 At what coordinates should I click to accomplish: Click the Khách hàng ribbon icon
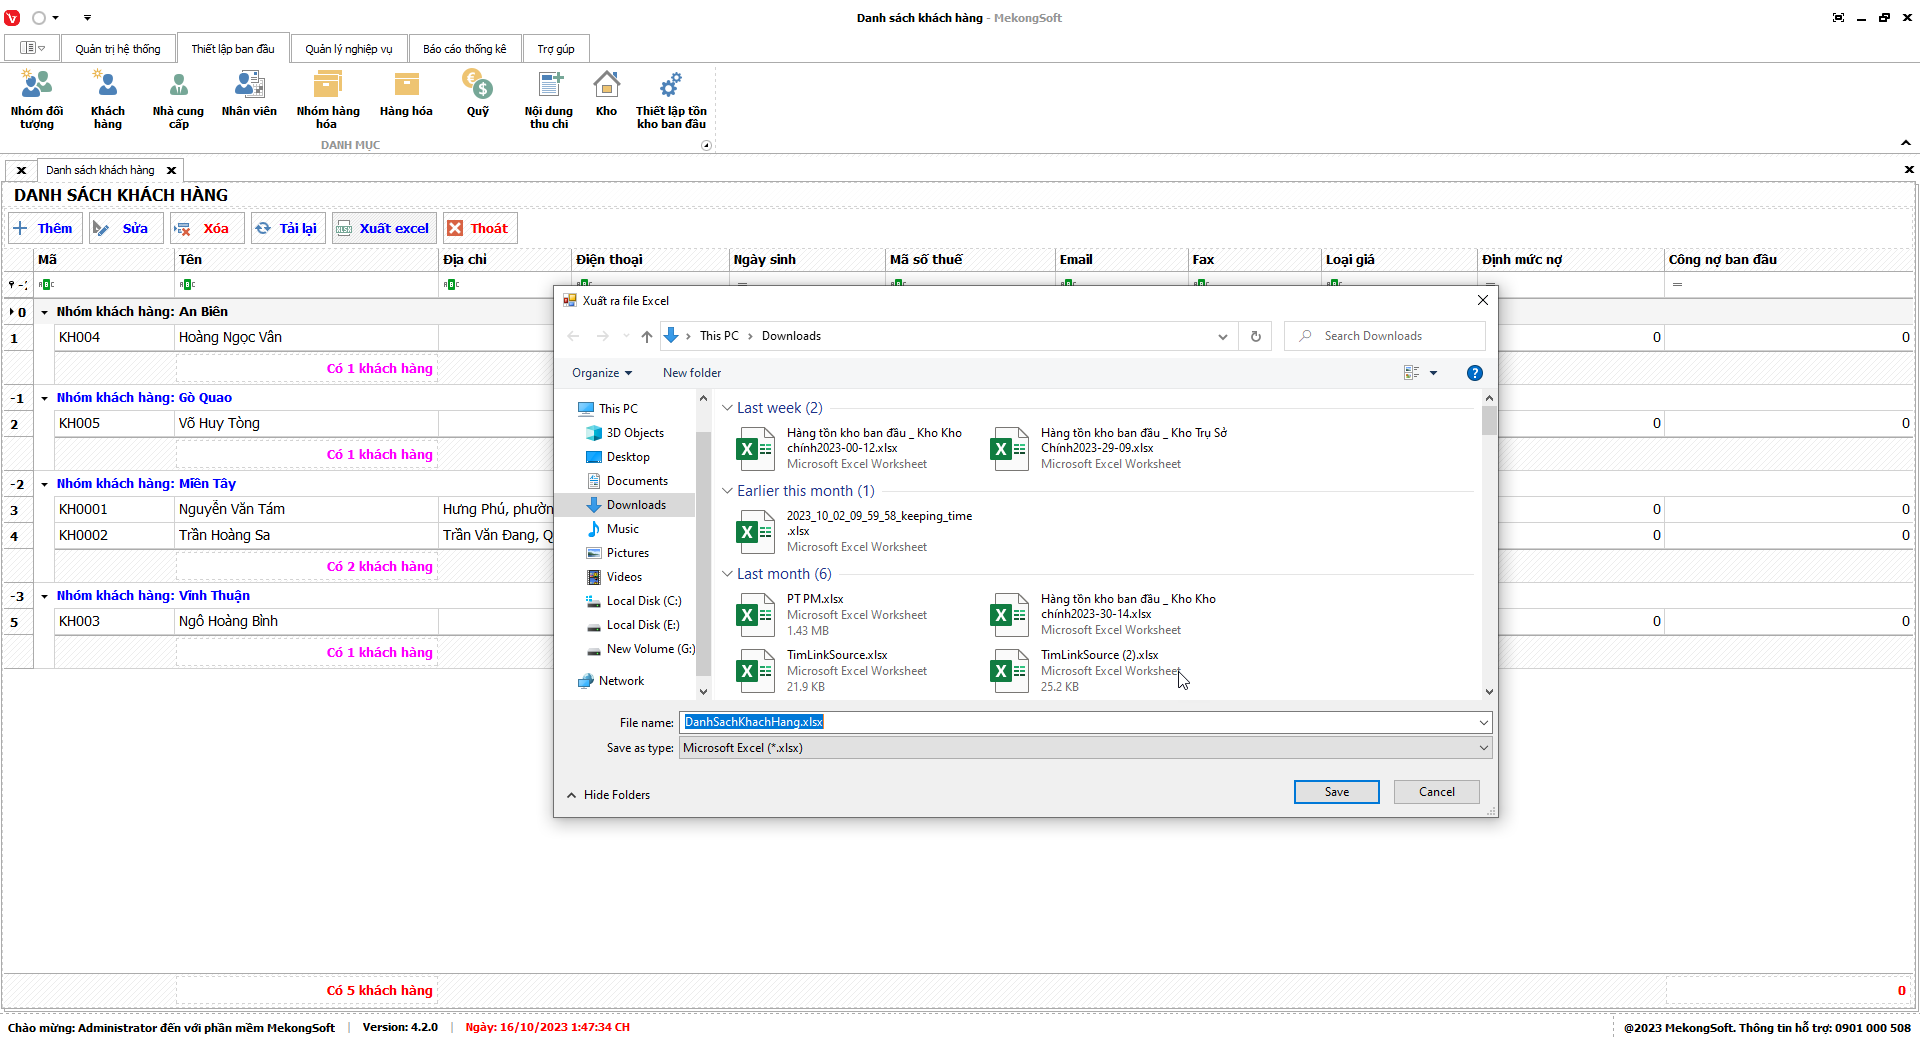coord(107,99)
